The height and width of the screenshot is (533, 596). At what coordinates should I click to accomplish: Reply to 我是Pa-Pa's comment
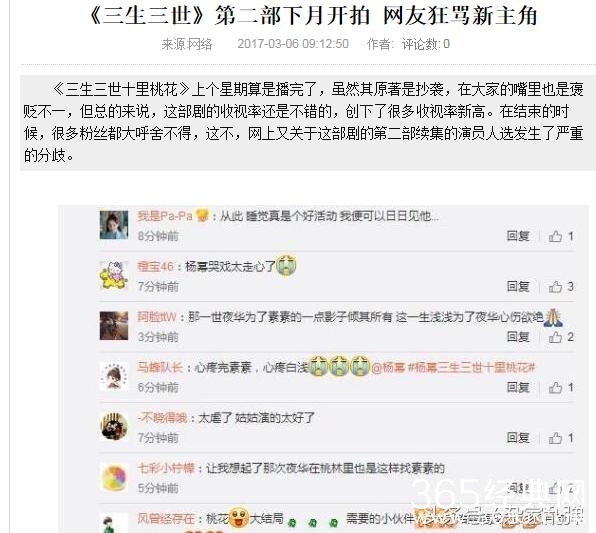pyautogui.click(x=518, y=236)
